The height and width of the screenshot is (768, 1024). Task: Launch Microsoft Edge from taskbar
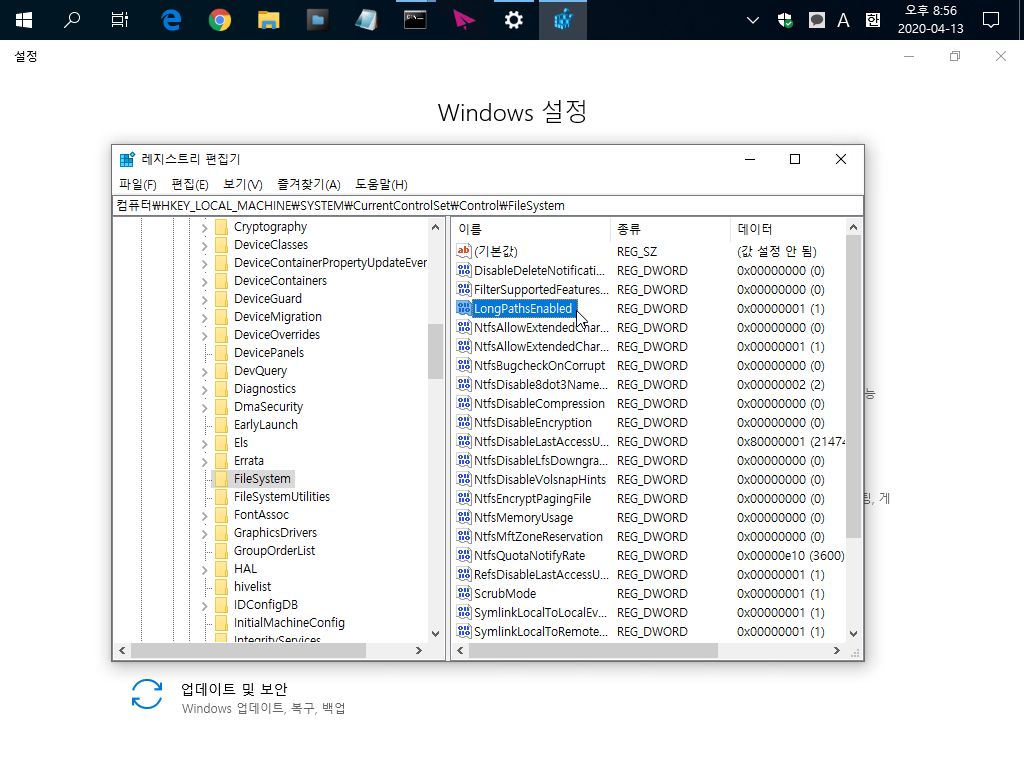click(171, 20)
